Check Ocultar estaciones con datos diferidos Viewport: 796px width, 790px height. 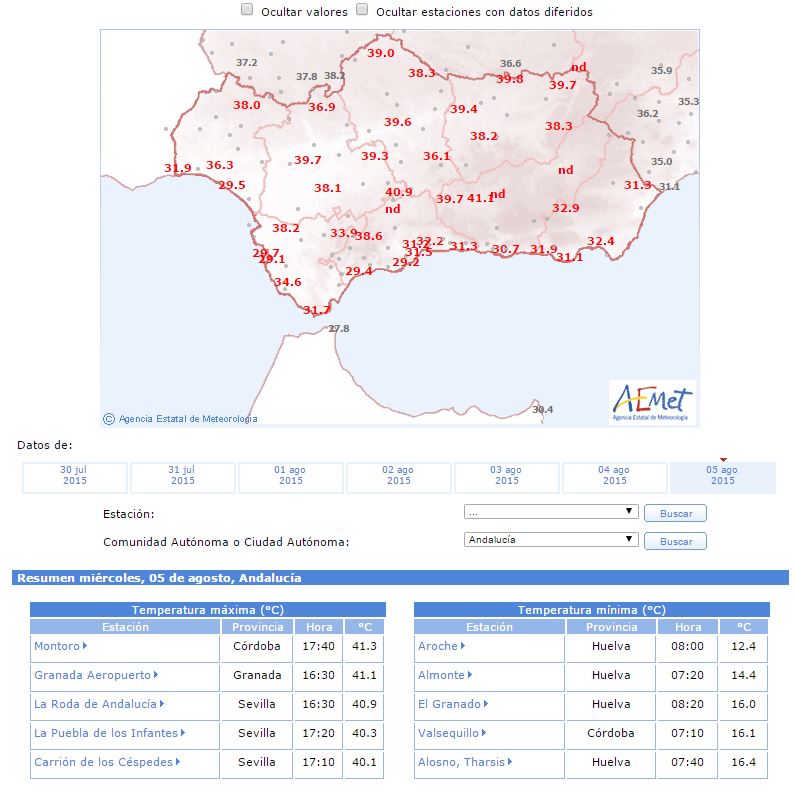pos(362,10)
